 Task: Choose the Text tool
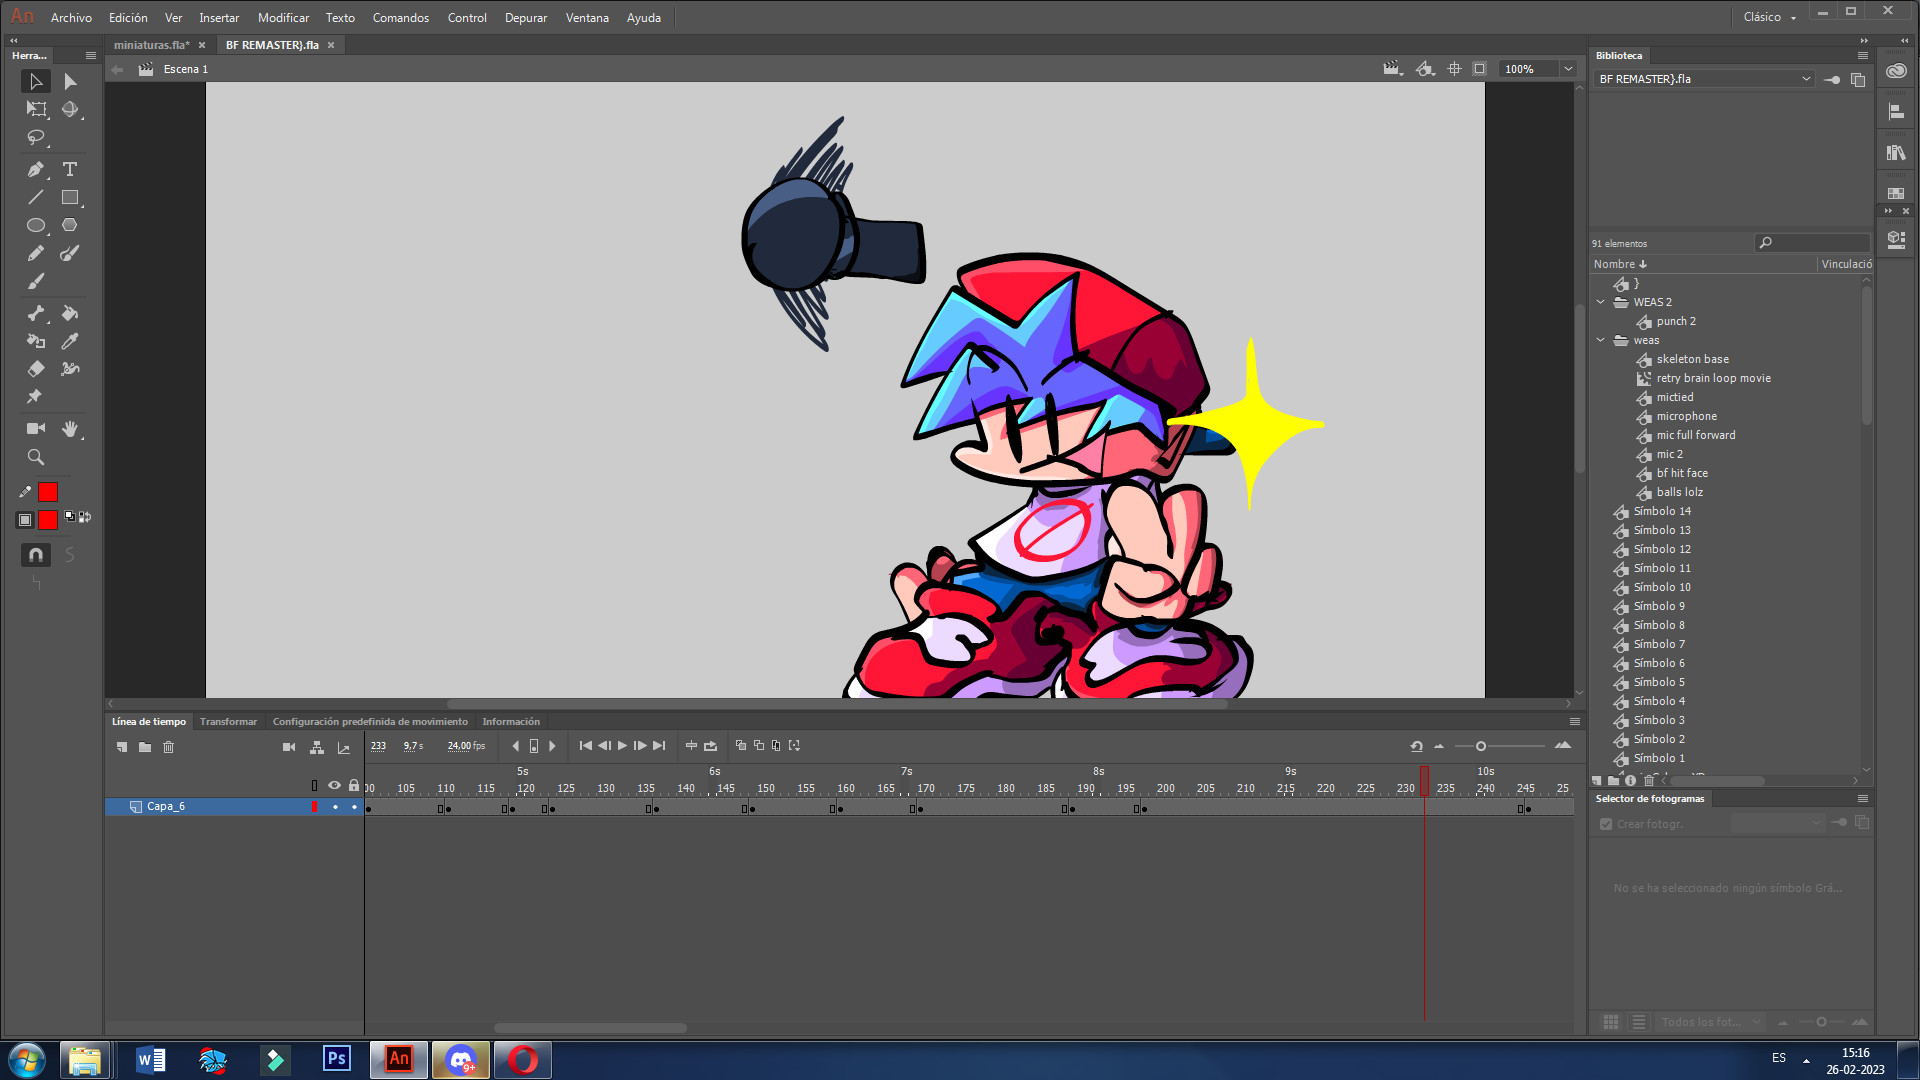click(x=69, y=169)
